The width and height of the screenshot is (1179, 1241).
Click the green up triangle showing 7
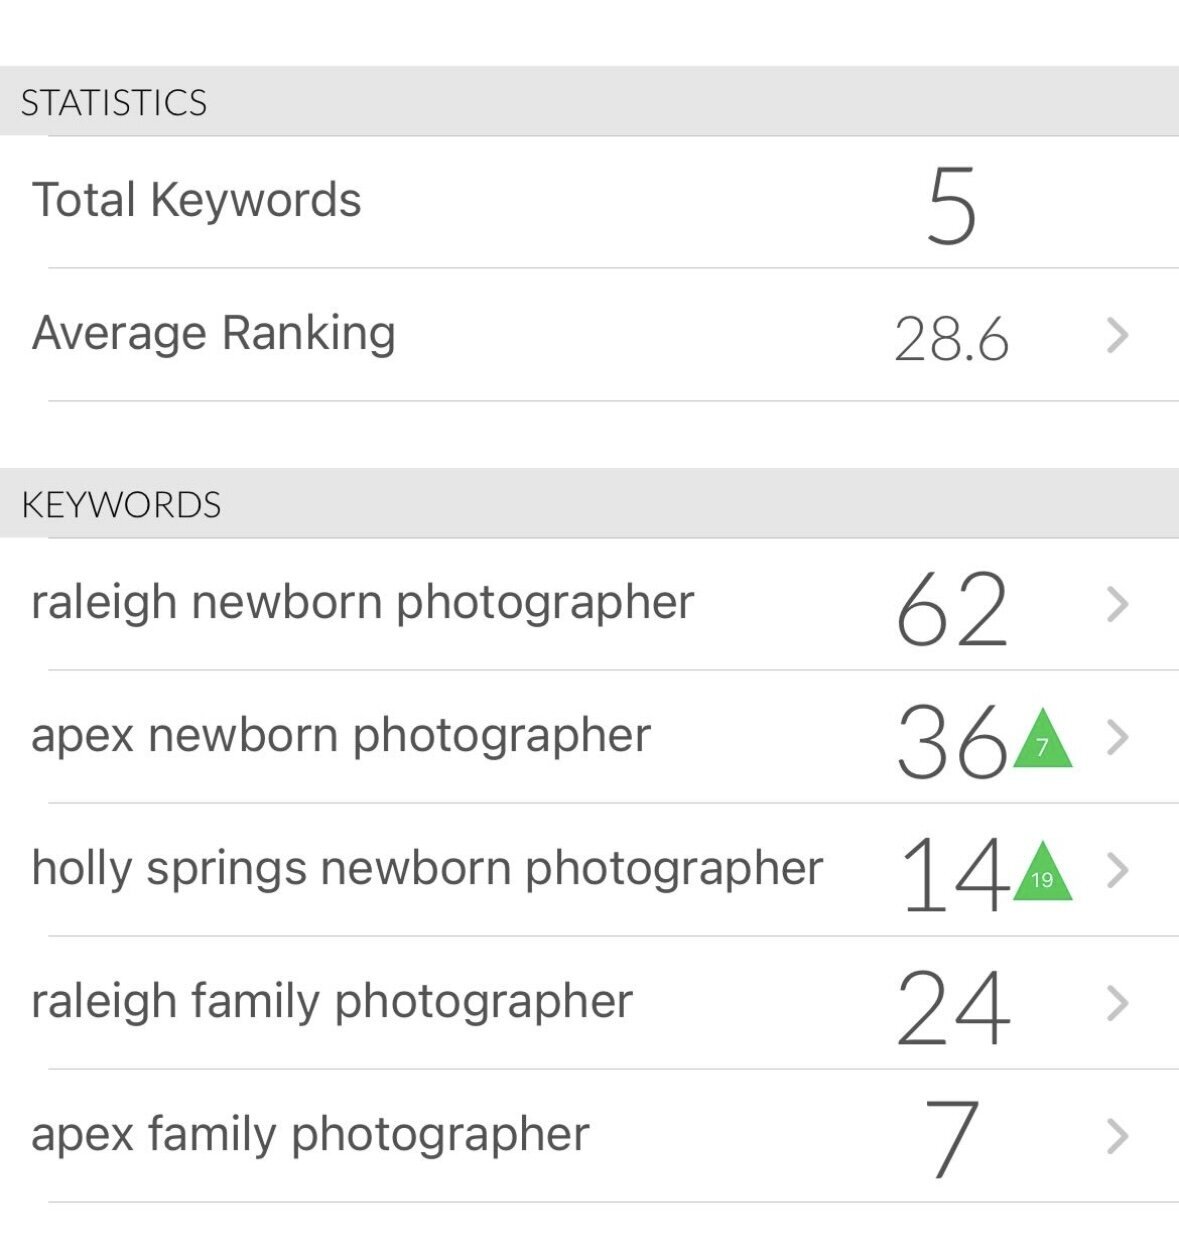(1042, 743)
